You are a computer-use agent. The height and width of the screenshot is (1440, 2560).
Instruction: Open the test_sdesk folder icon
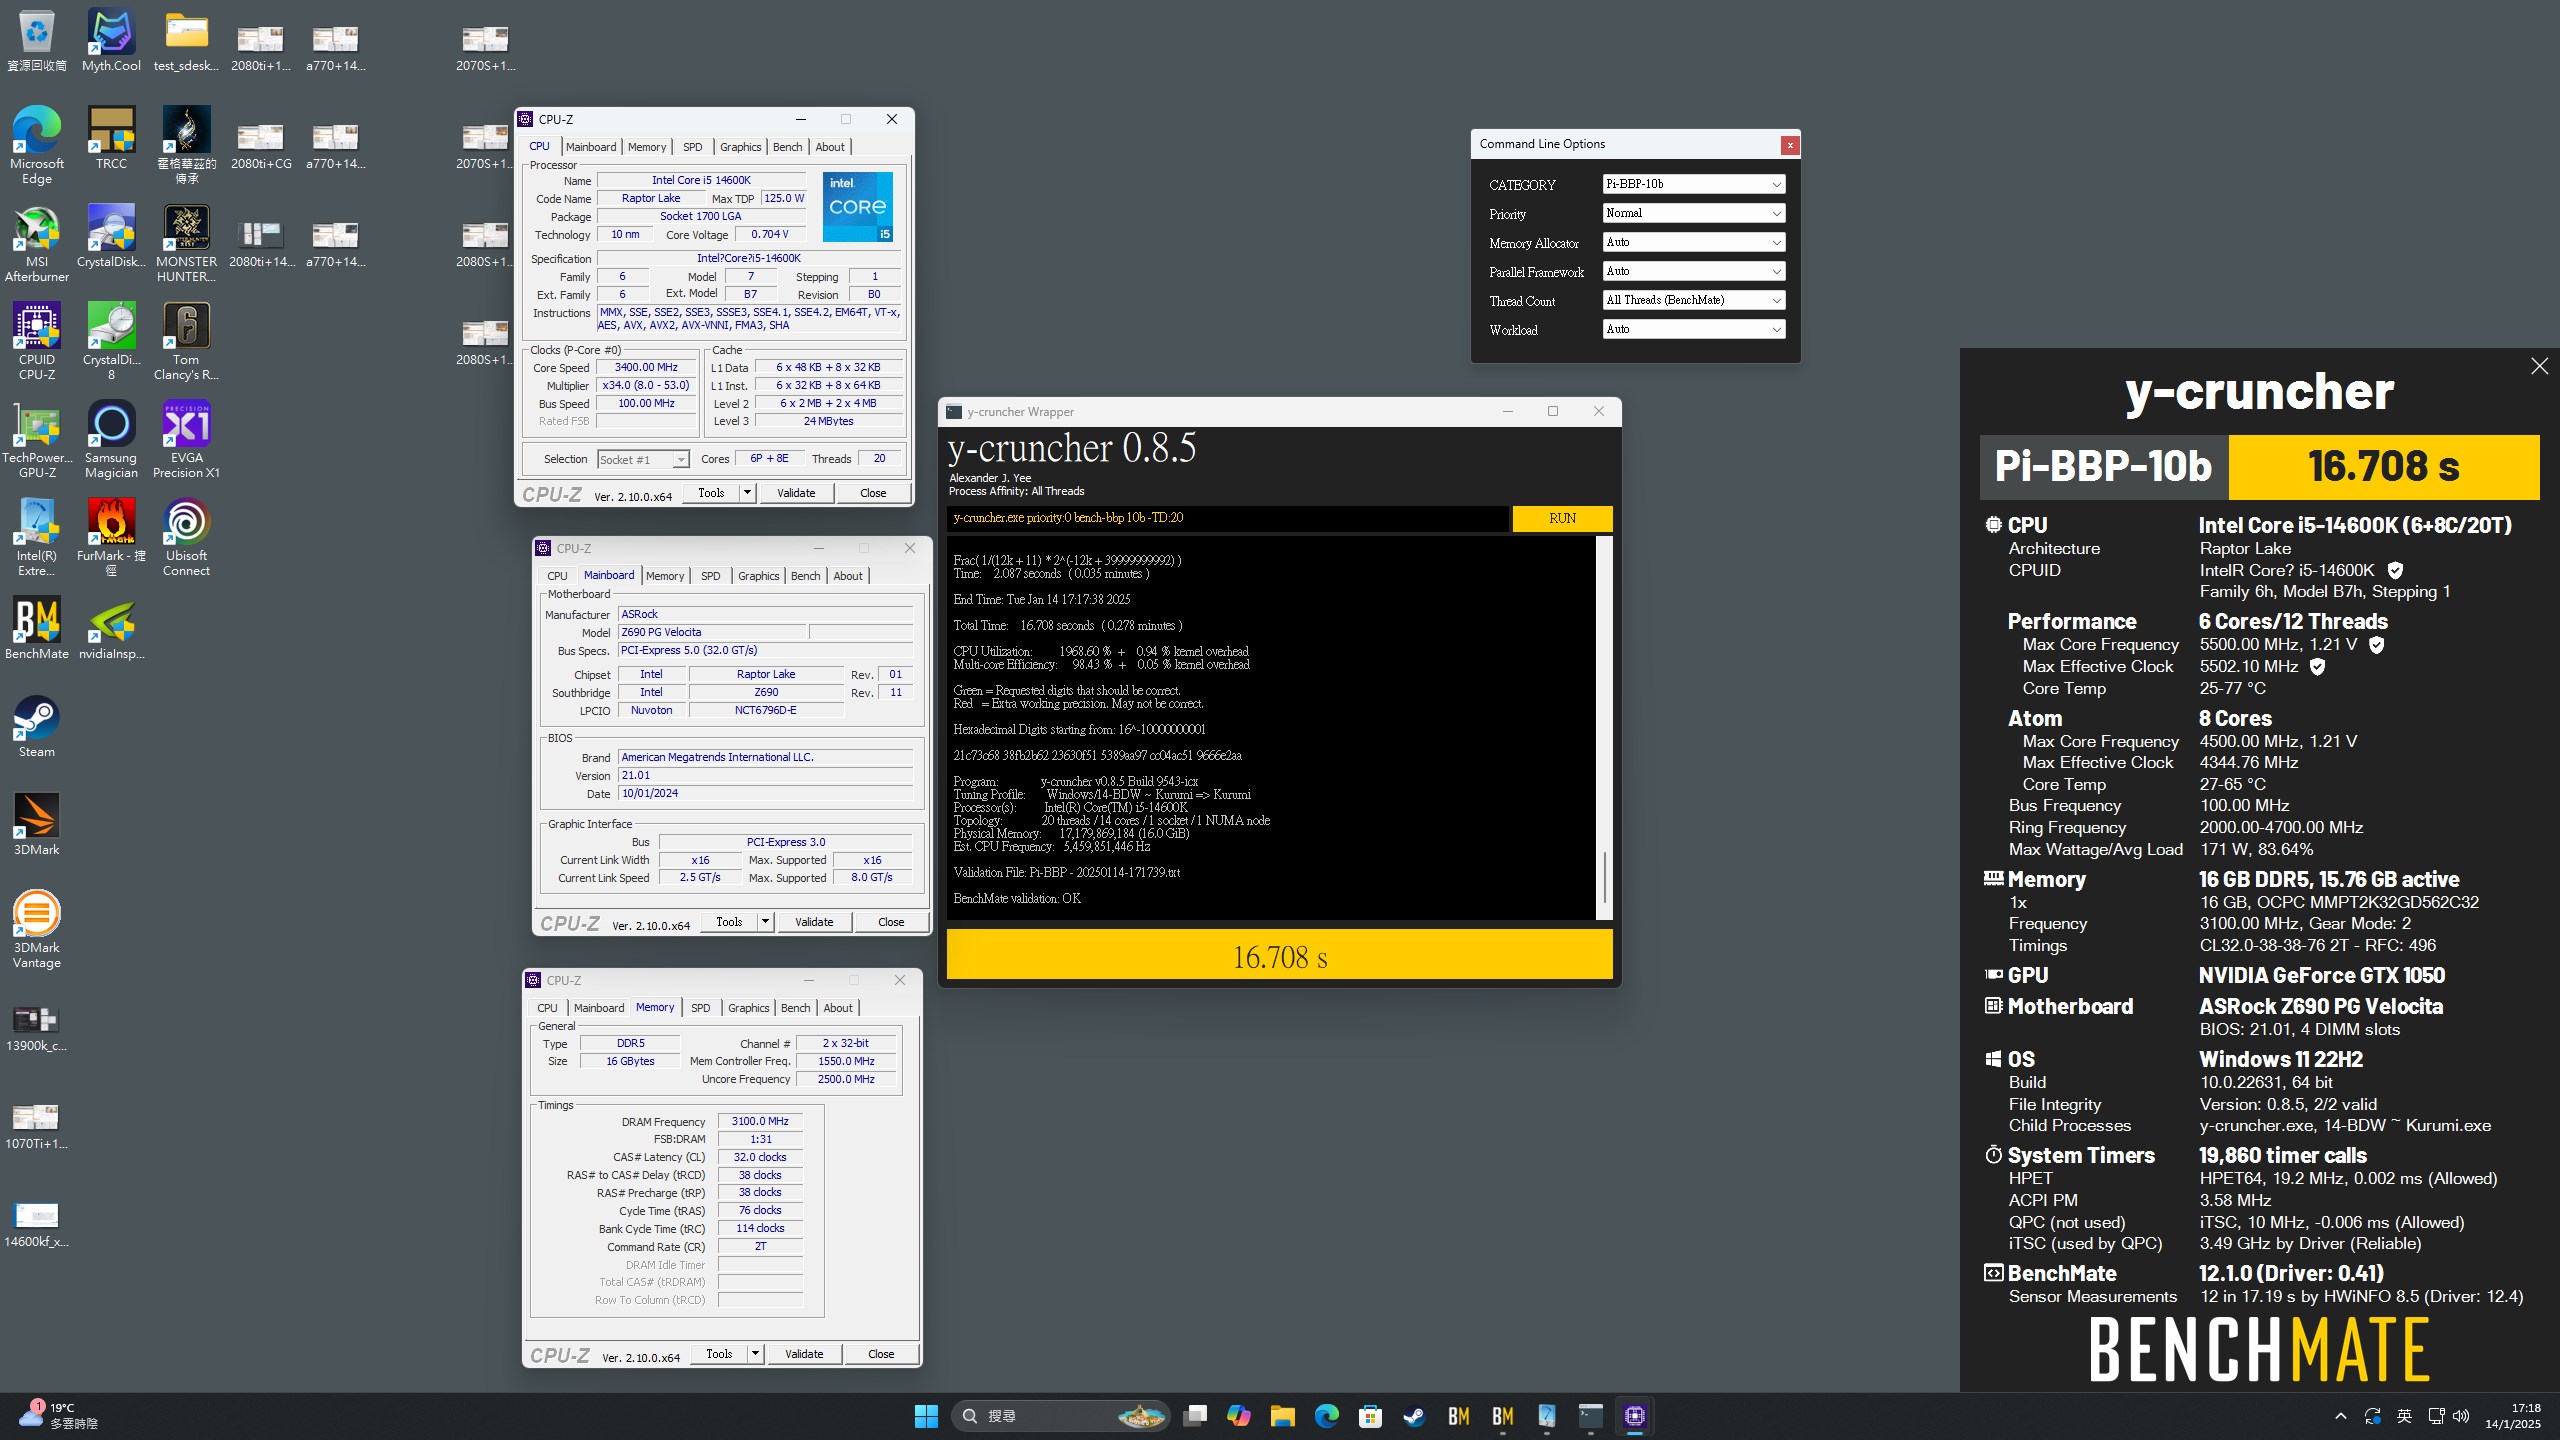click(x=186, y=40)
